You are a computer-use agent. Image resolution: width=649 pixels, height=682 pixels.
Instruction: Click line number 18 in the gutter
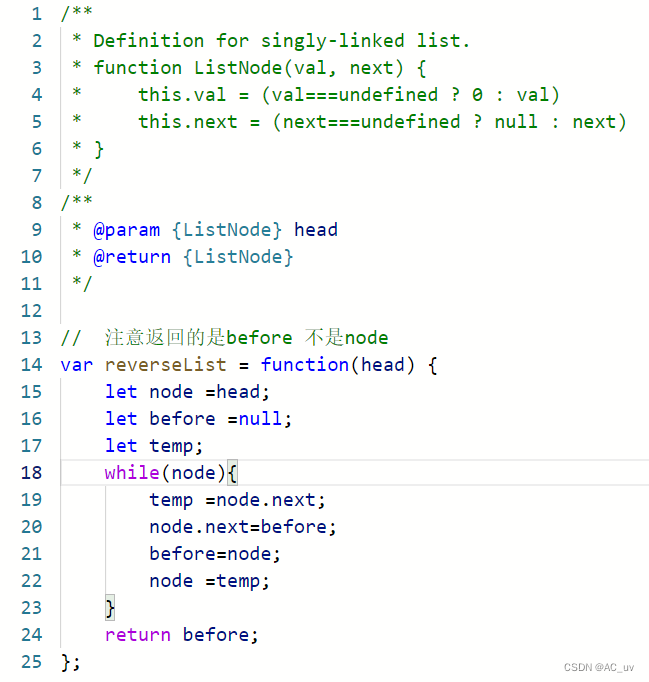tap(31, 472)
